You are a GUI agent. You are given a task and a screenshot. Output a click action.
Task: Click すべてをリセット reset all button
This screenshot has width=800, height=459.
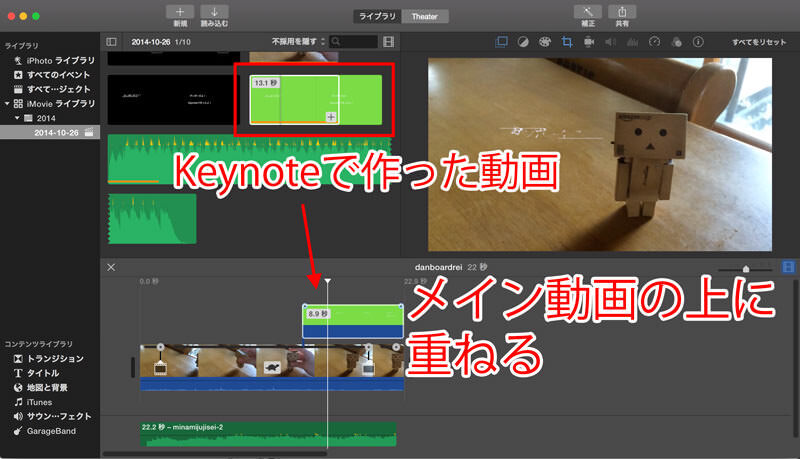(759, 42)
